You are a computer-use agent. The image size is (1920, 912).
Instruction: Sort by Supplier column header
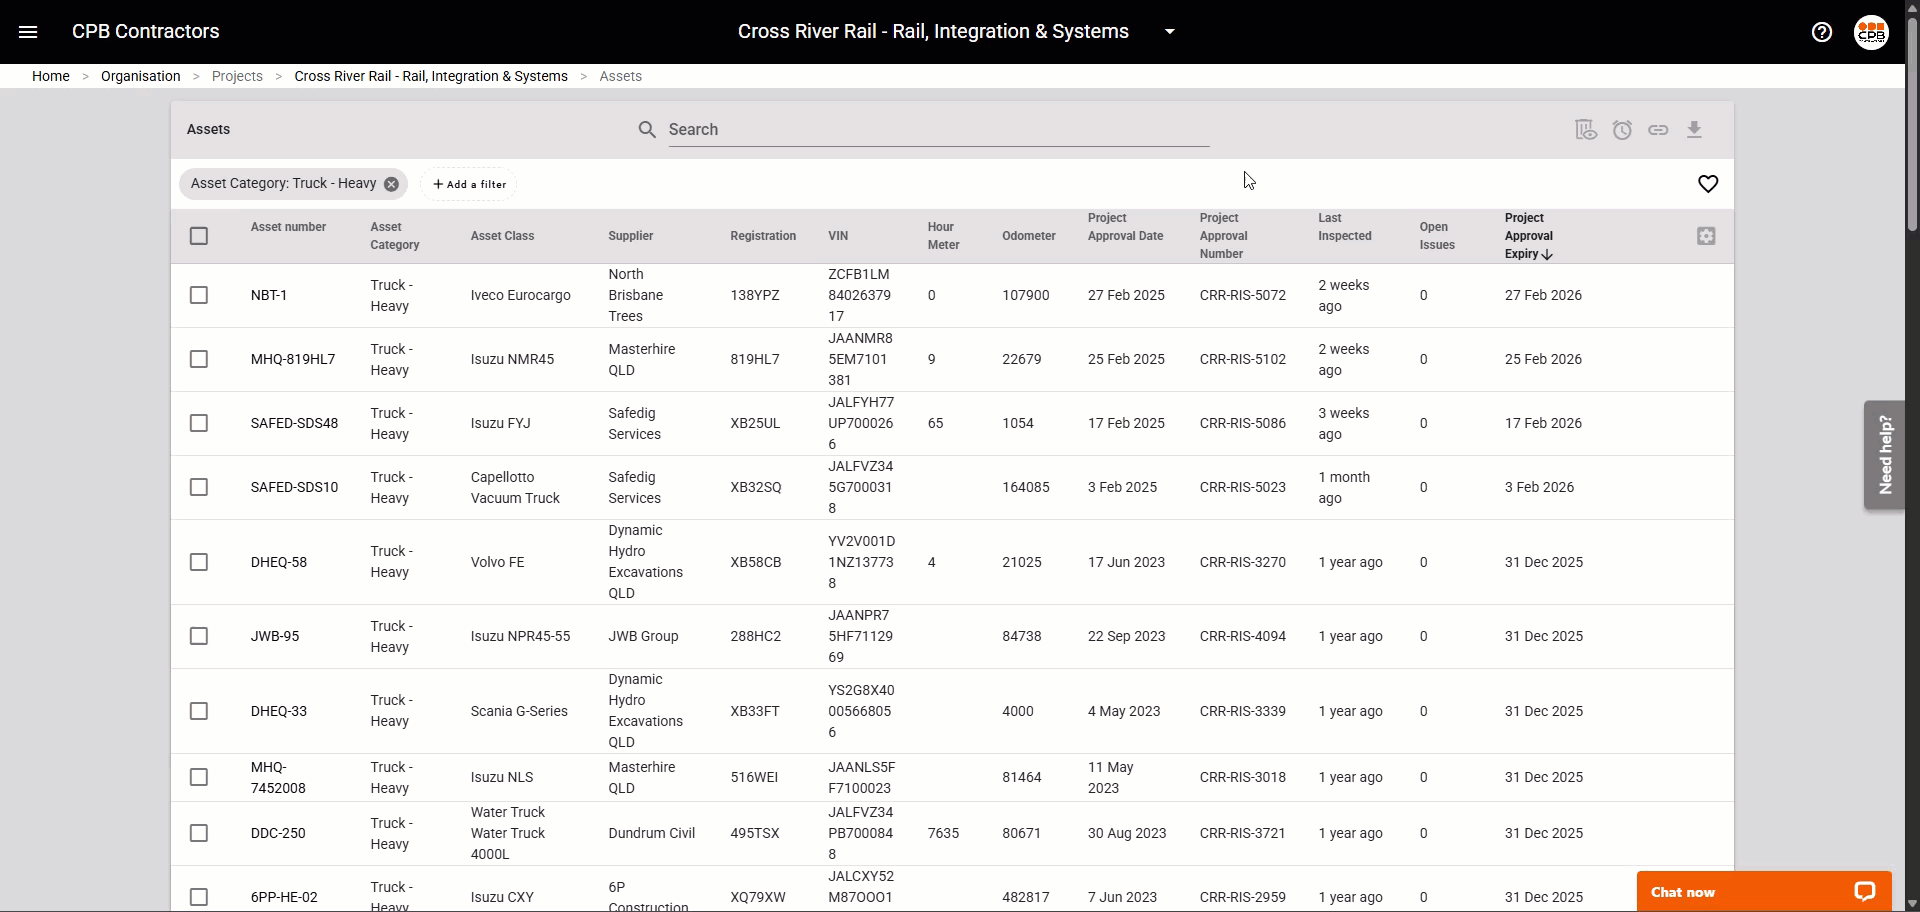click(631, 236)
